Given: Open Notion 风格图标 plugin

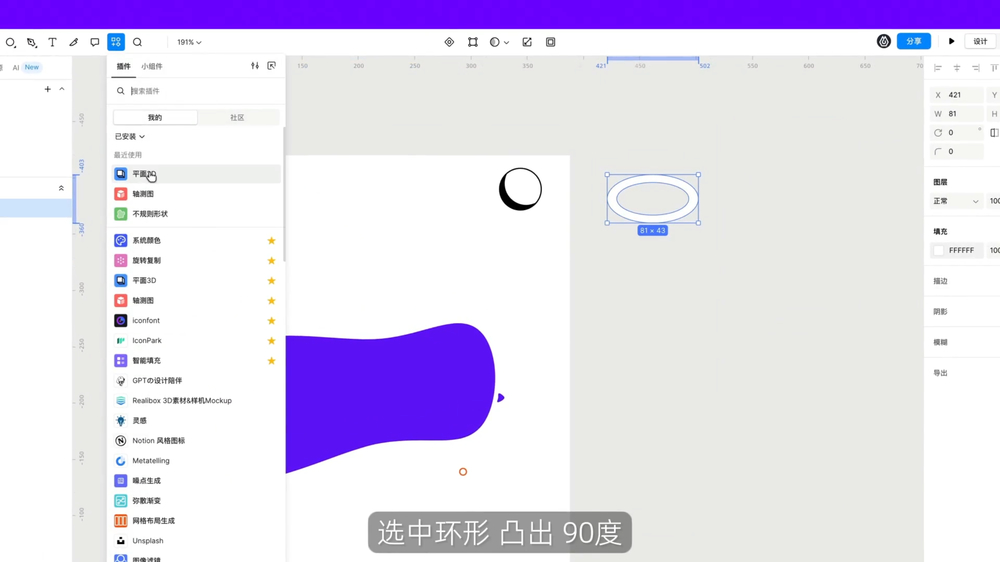Looking at the screenshot, I should pos(196,441).
